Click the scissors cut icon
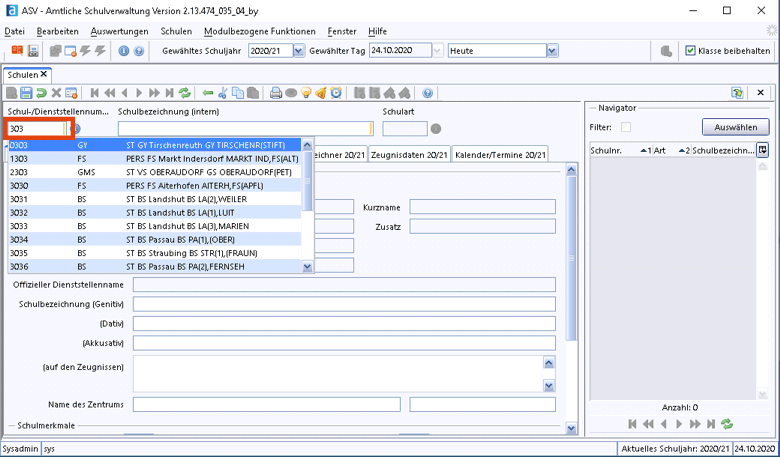Screen dimensions: 780x457 click(x=223, y=93)
